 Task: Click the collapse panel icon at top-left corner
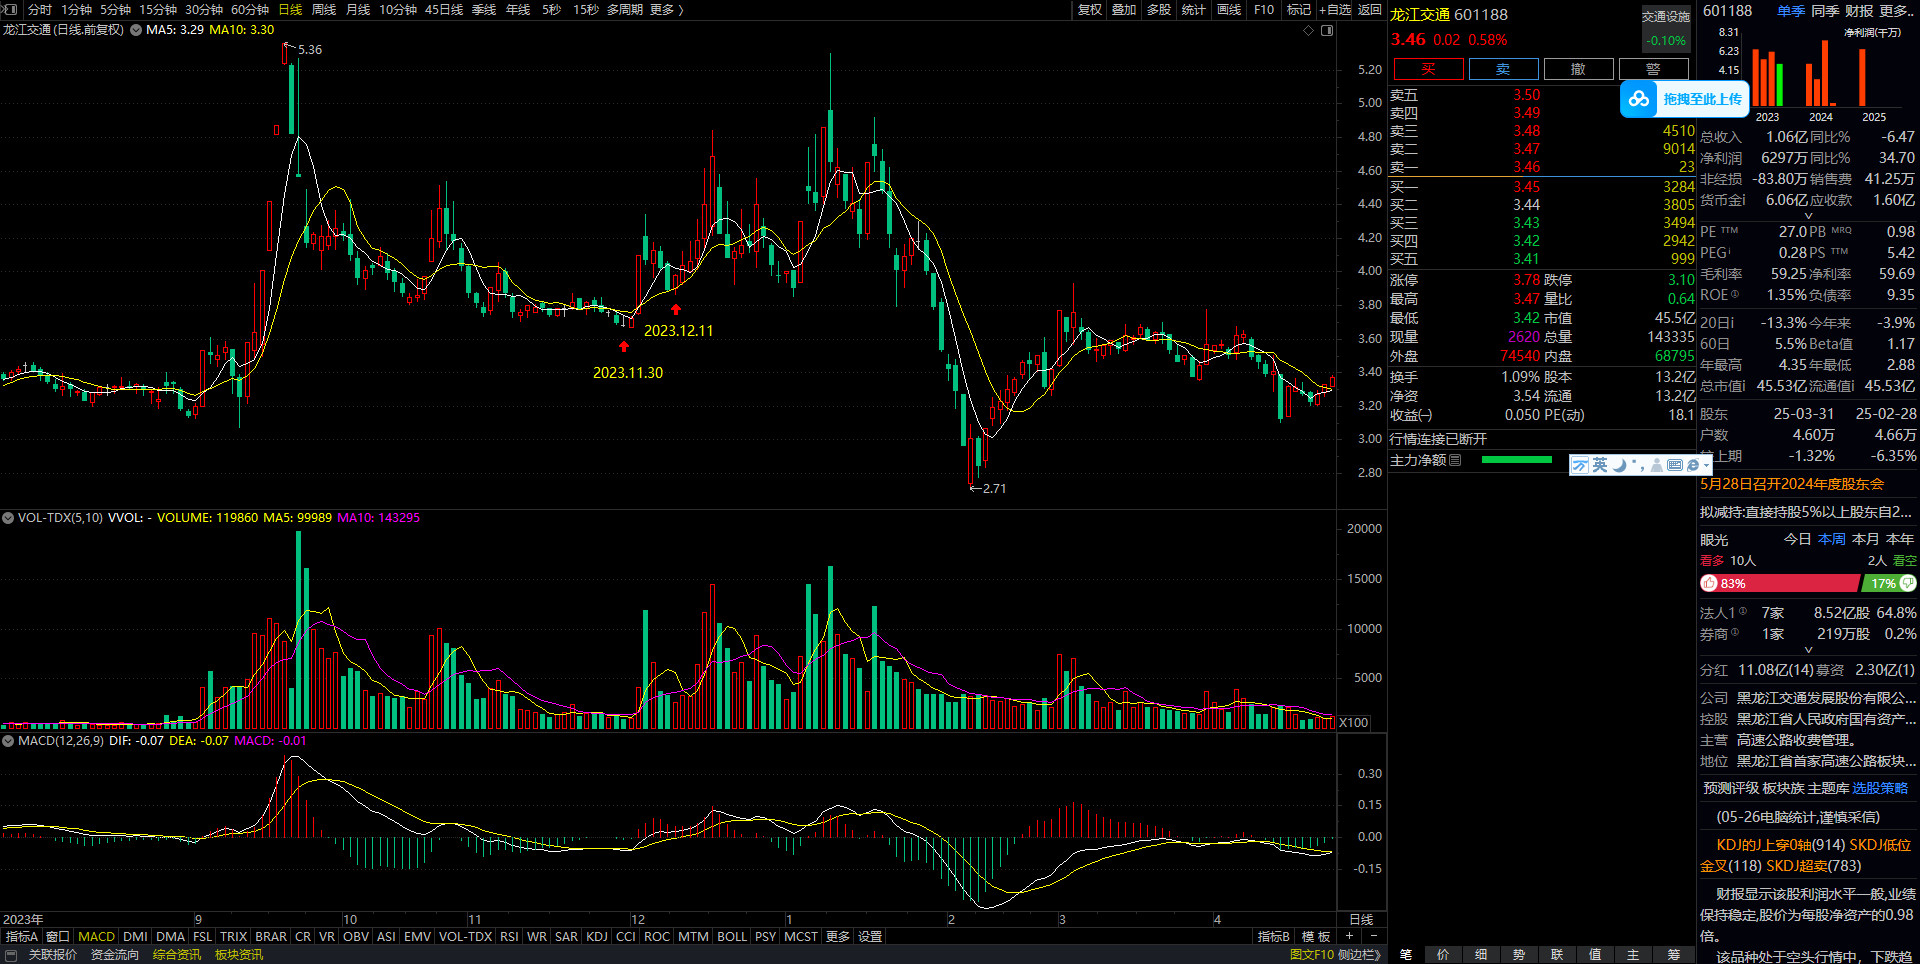click(x=11, y=9)
